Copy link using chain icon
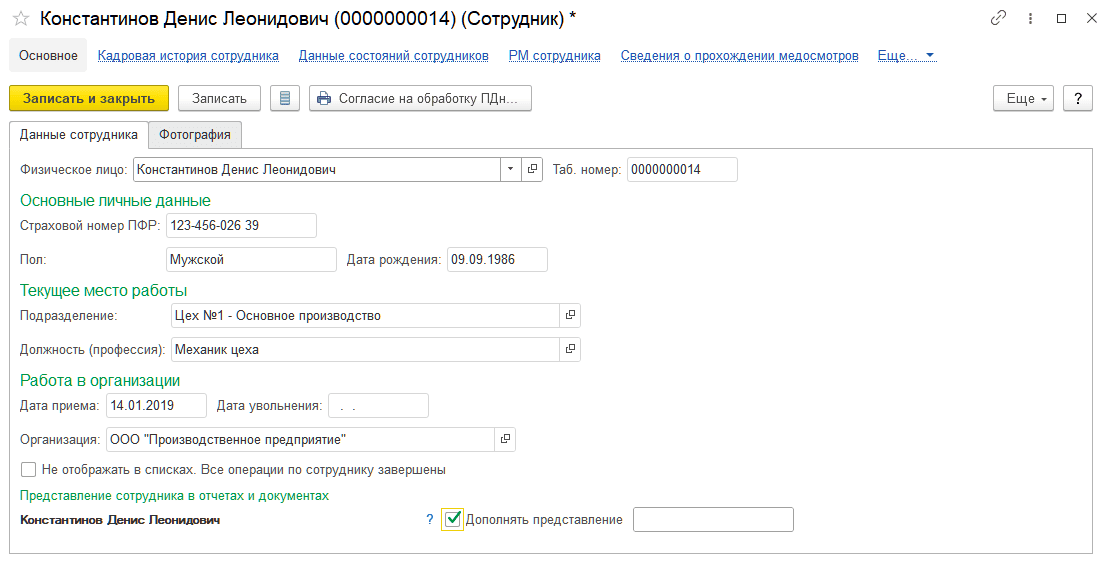 (998, 18)
